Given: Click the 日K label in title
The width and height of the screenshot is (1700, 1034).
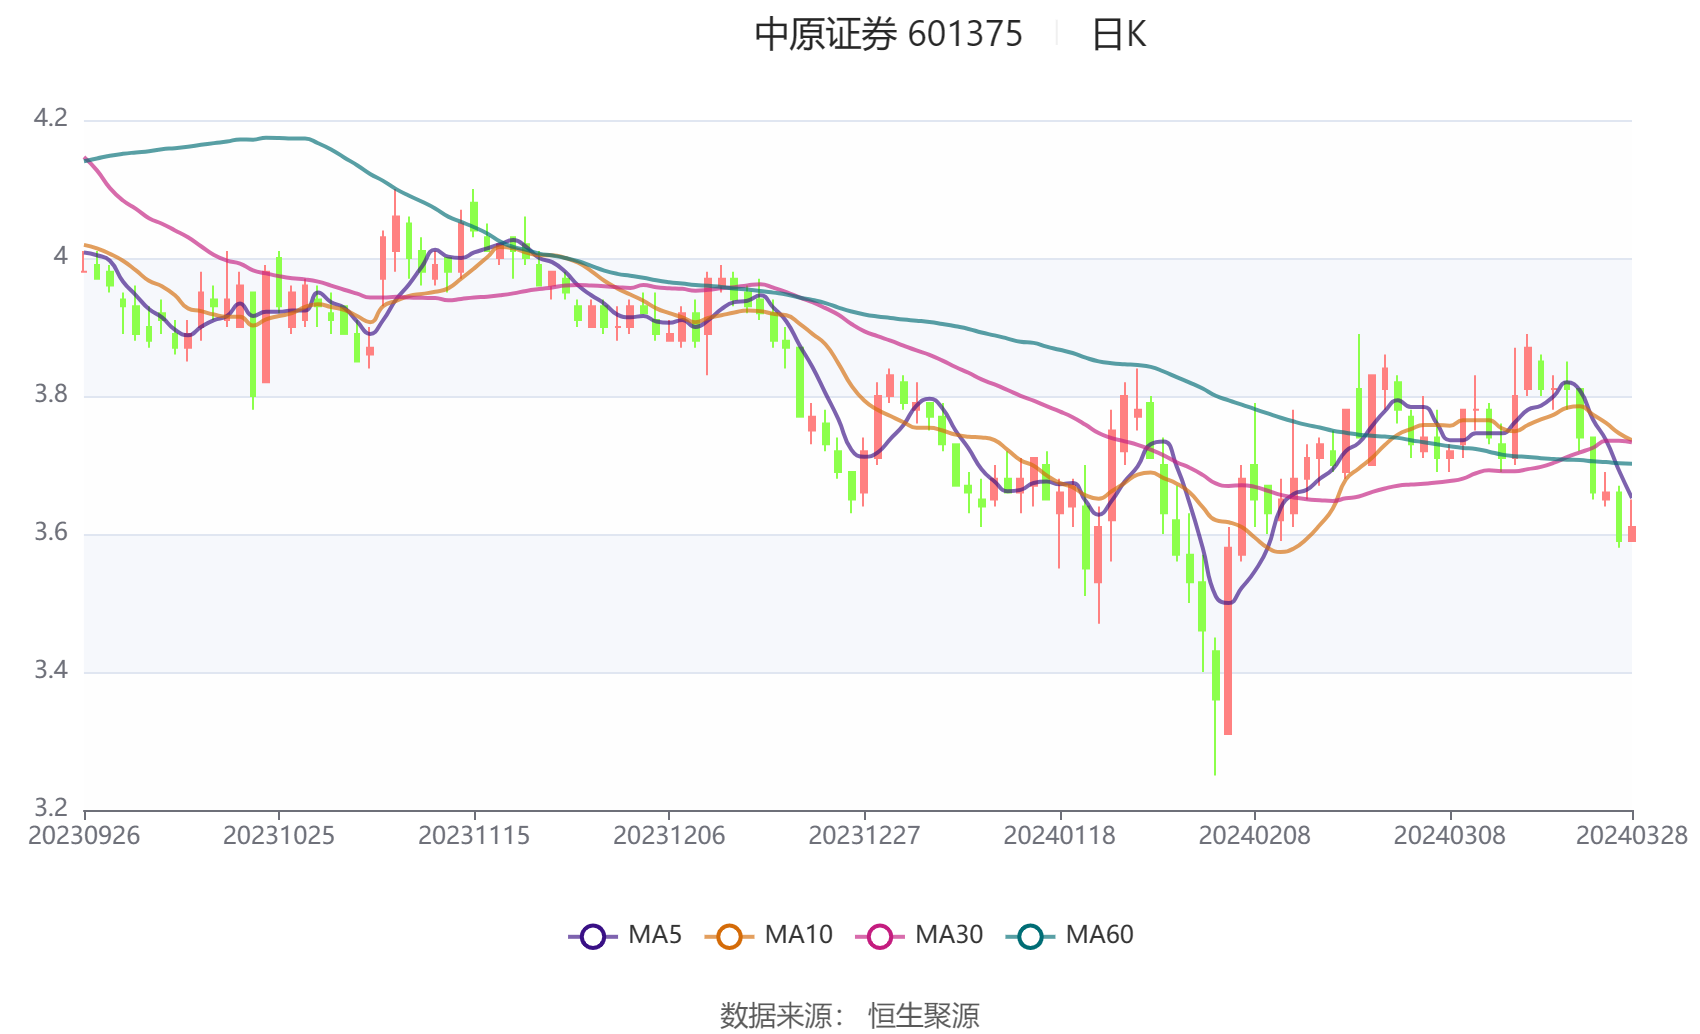Looking at the screenshot, I should point(1118,35).
